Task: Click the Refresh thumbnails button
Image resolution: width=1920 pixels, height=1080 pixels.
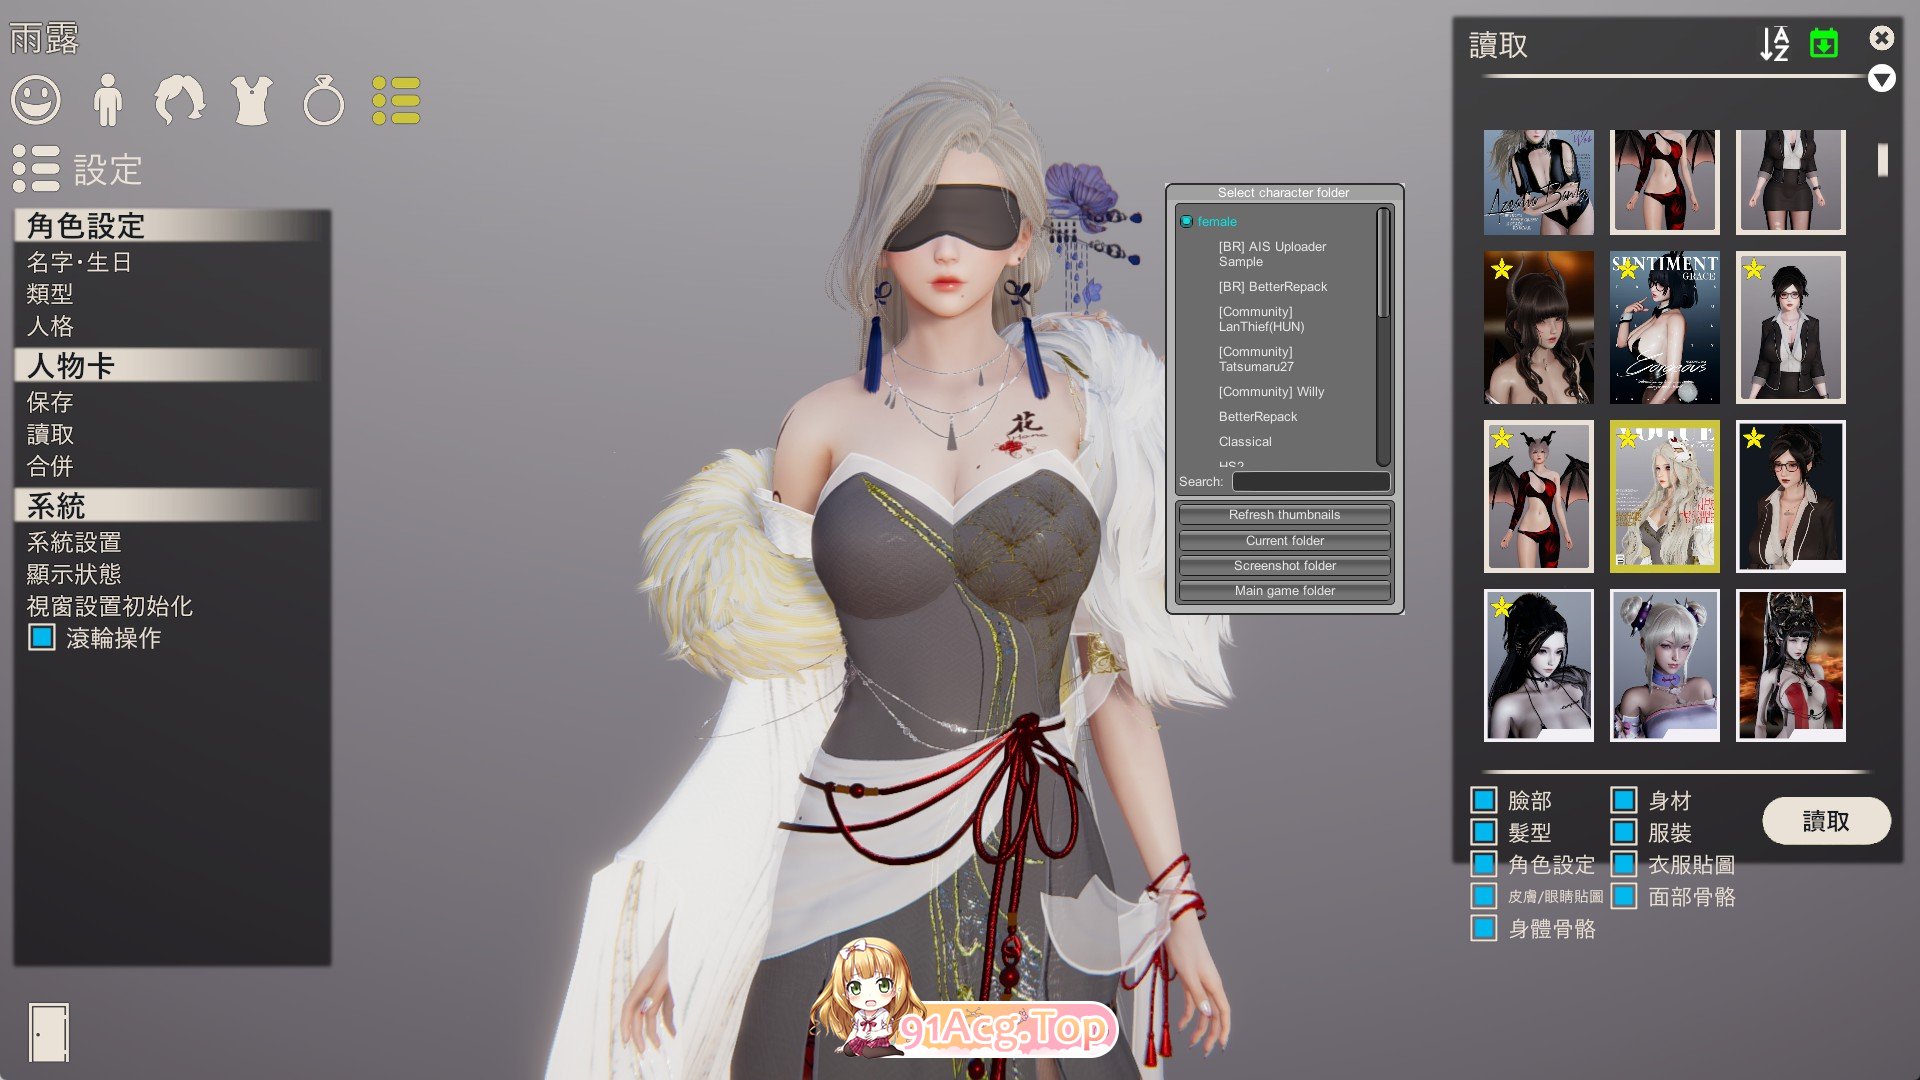Action: tap(1284, 515)
